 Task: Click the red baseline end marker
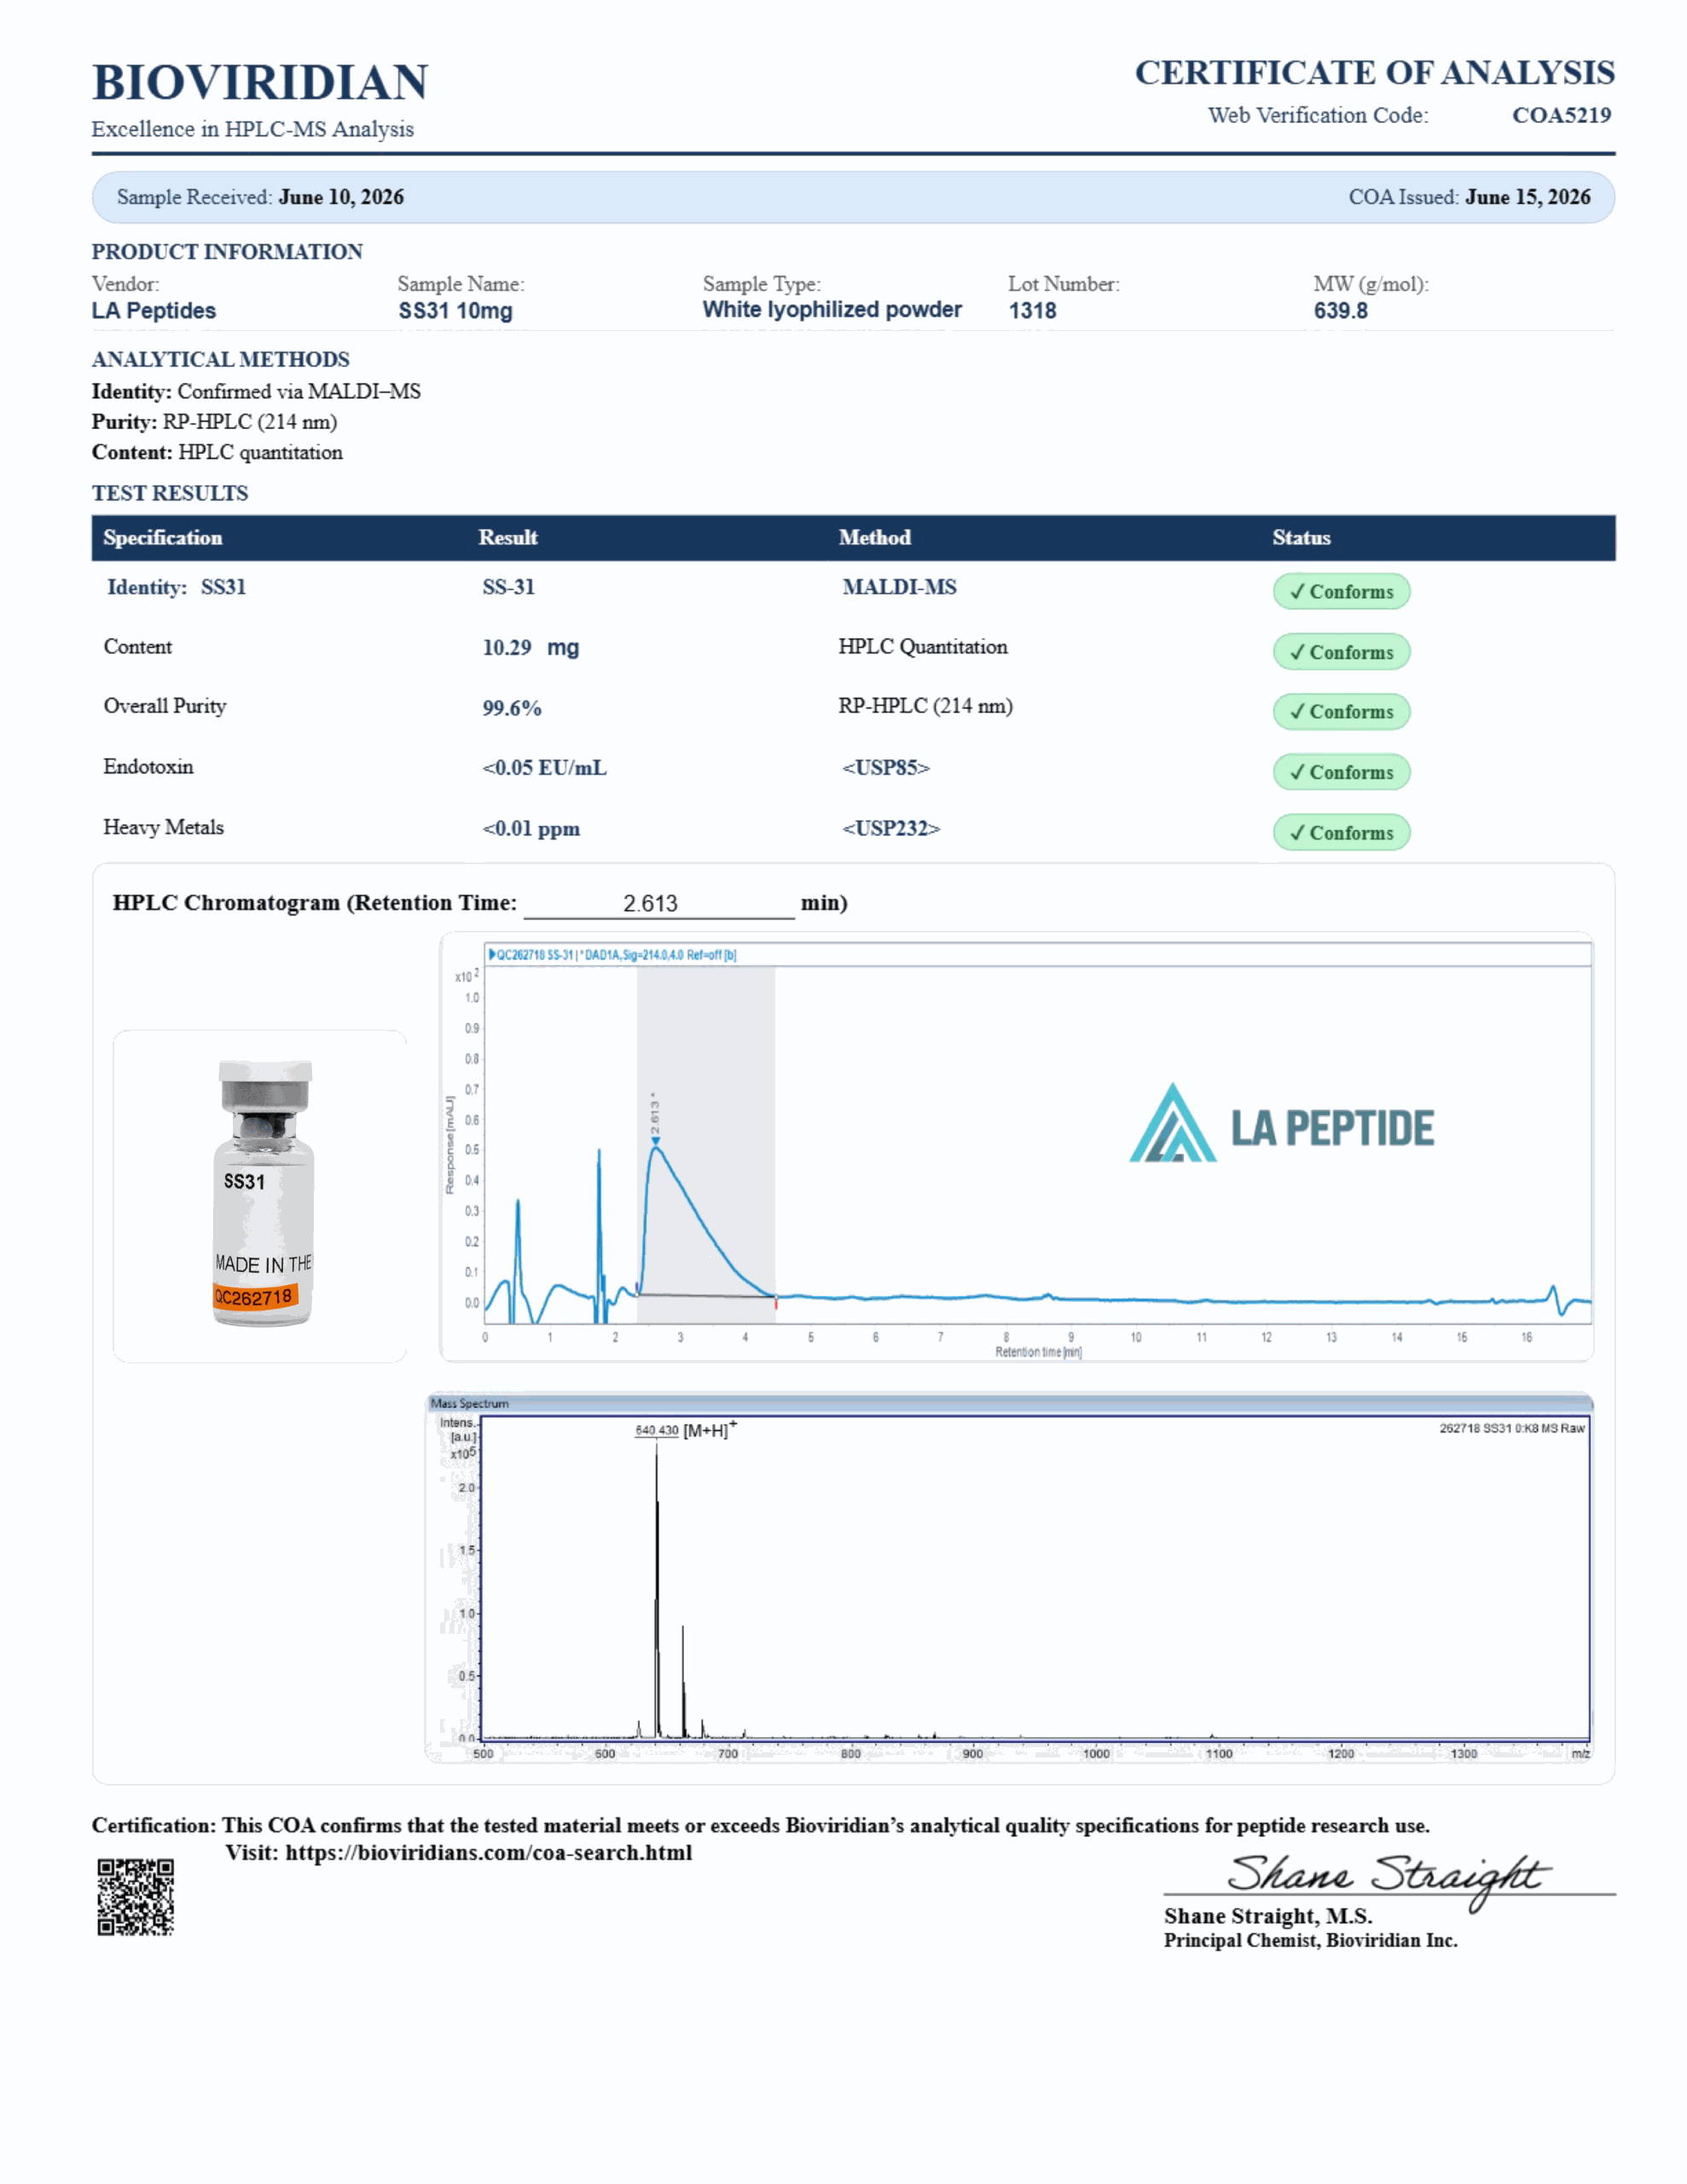(x=775, y=1301)
